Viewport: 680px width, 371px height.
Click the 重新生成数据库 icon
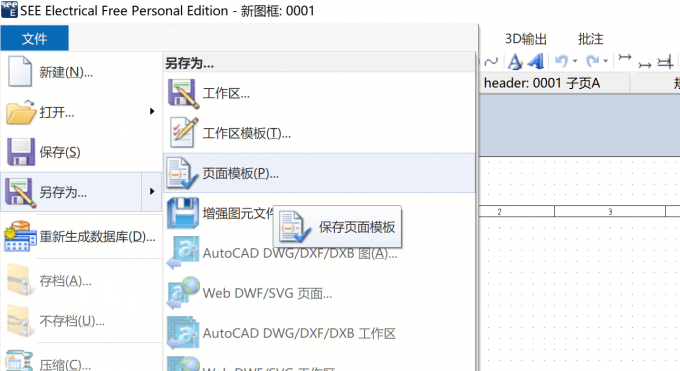20,236
